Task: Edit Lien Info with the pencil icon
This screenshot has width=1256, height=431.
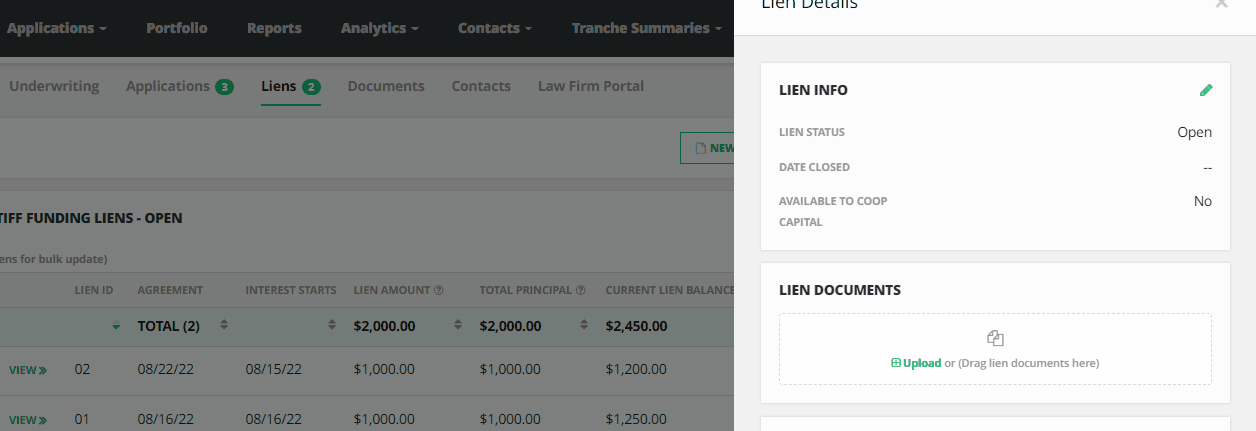Action: pyautogui.click(x=1205, y=90)
